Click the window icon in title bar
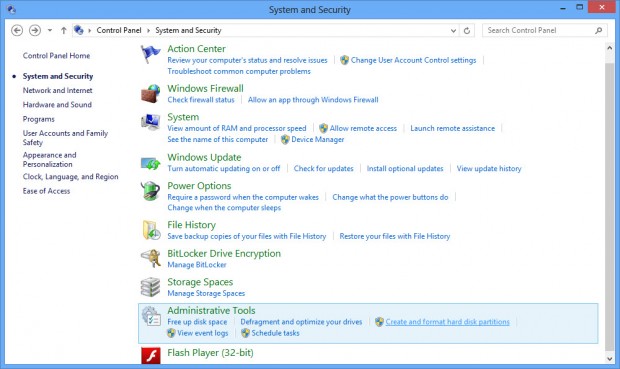The width and height of the screenshot is (620, 369). point(11,9)
